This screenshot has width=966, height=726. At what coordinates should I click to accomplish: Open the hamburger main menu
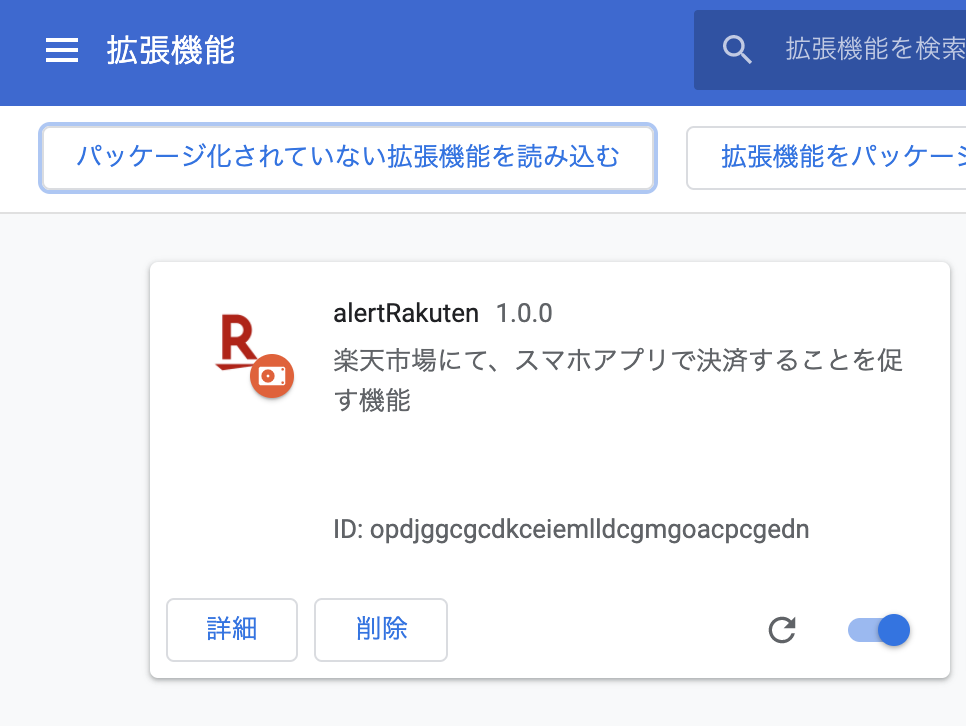pyautogui.click(x=62, y=50)
